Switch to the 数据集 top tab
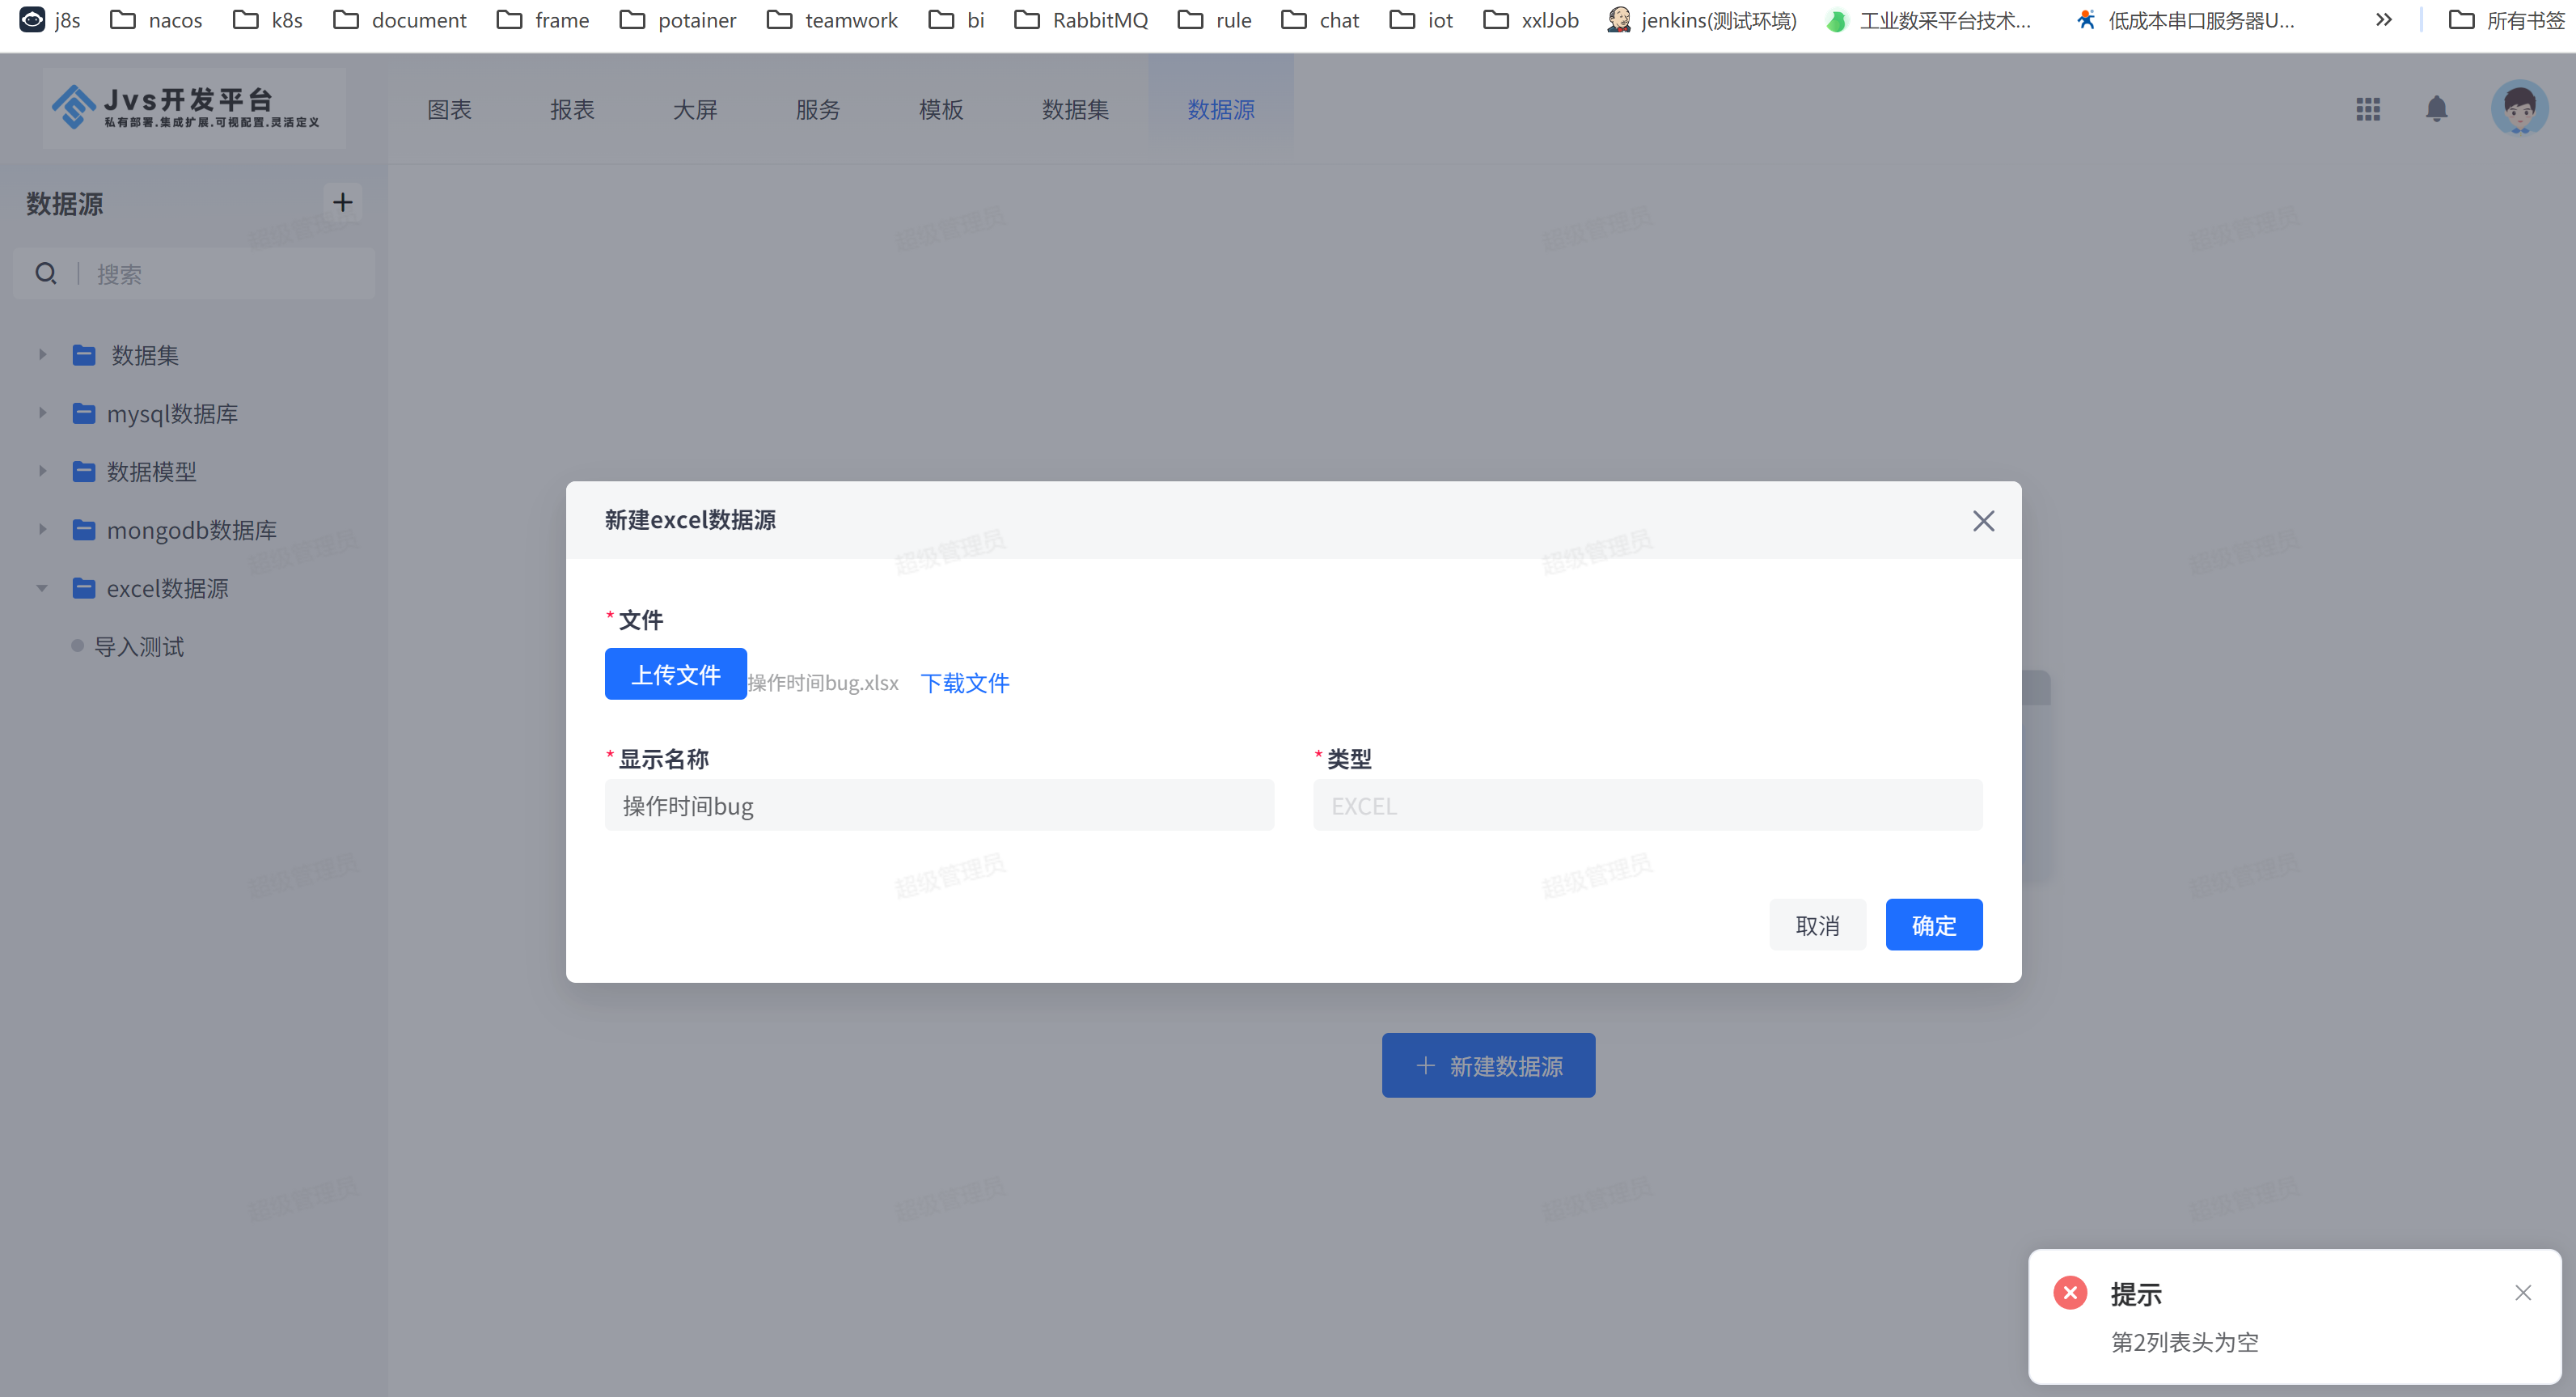Image resolution: width=2576 pixels, height=1397 pixels. [1075, 110]
